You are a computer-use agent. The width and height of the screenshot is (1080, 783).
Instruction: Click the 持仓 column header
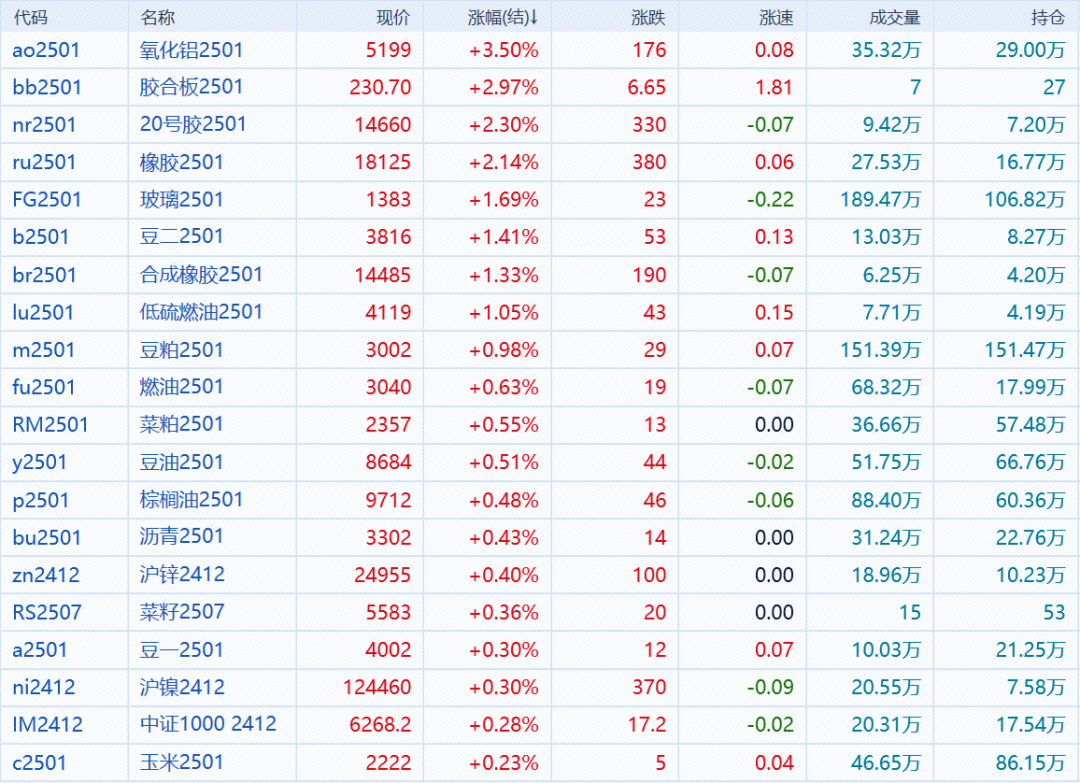tap(1048, 17)
